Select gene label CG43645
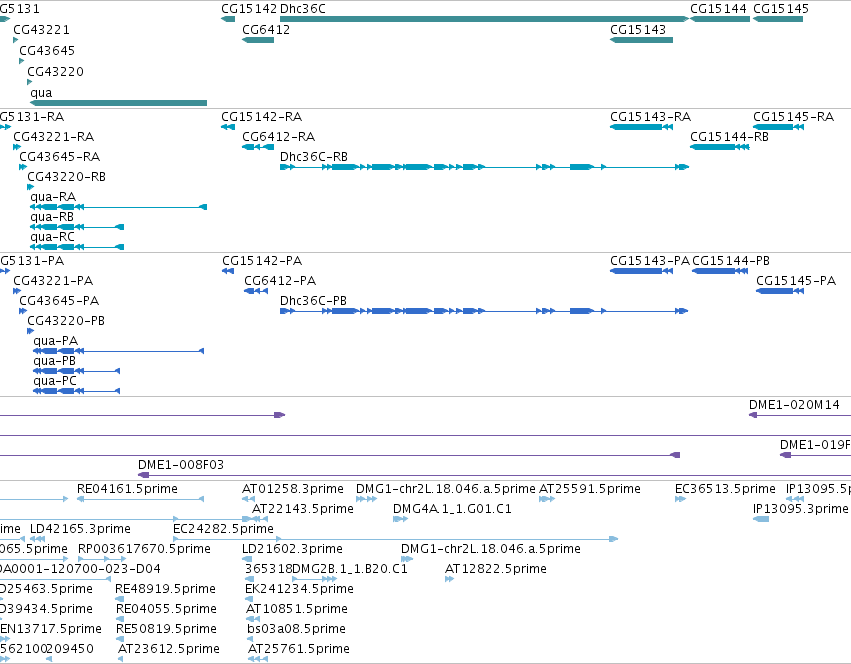The width and height of the screenshot is (851, 664). (x=47, y=51)
